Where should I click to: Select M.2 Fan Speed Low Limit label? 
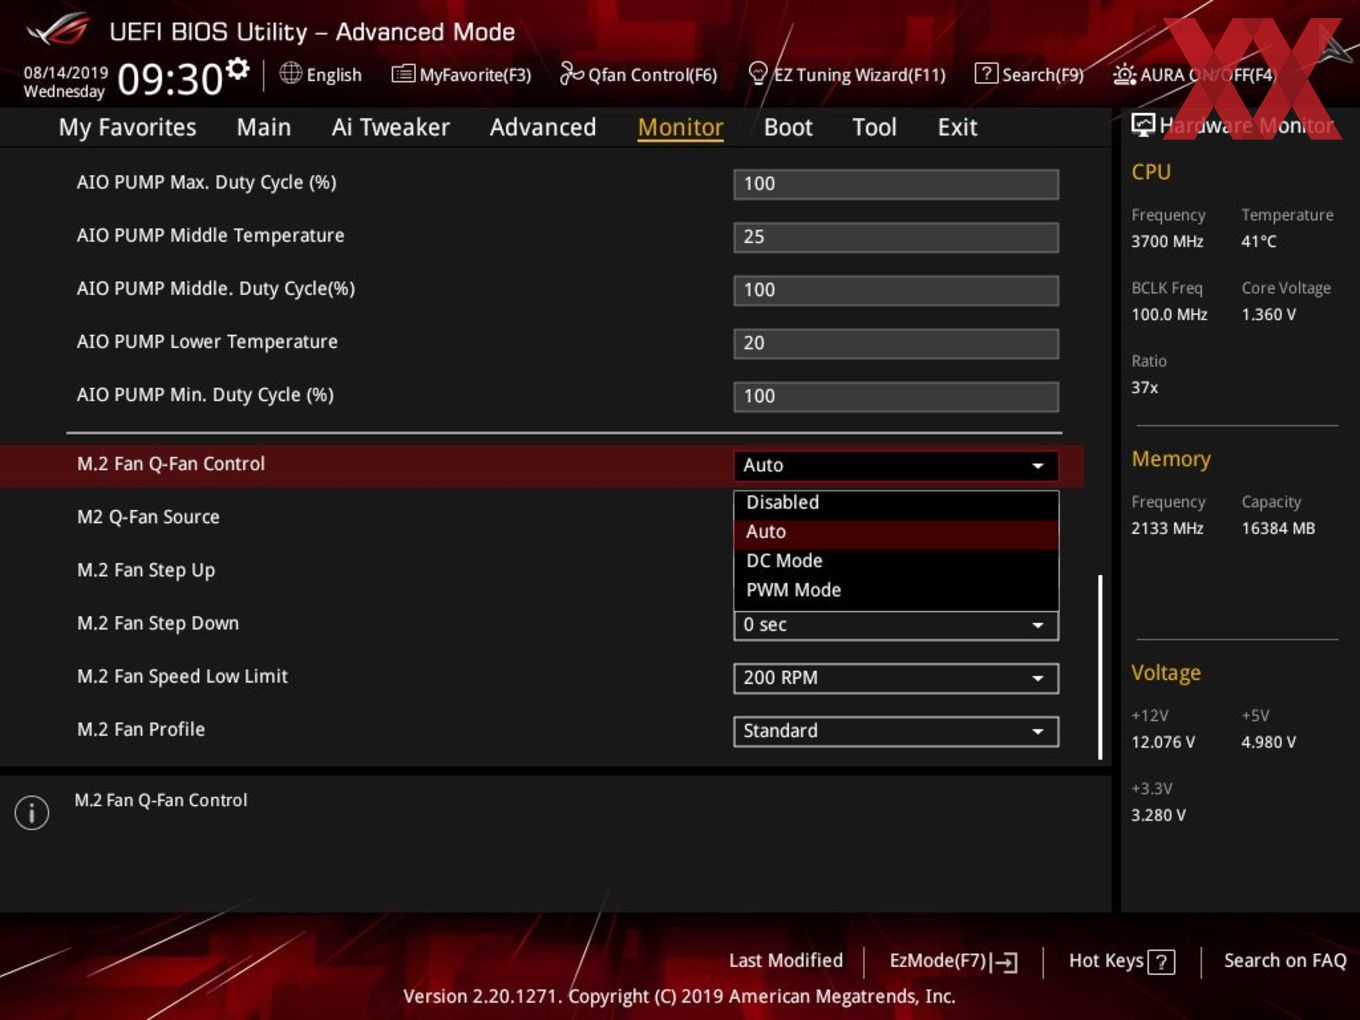[182, 676]
